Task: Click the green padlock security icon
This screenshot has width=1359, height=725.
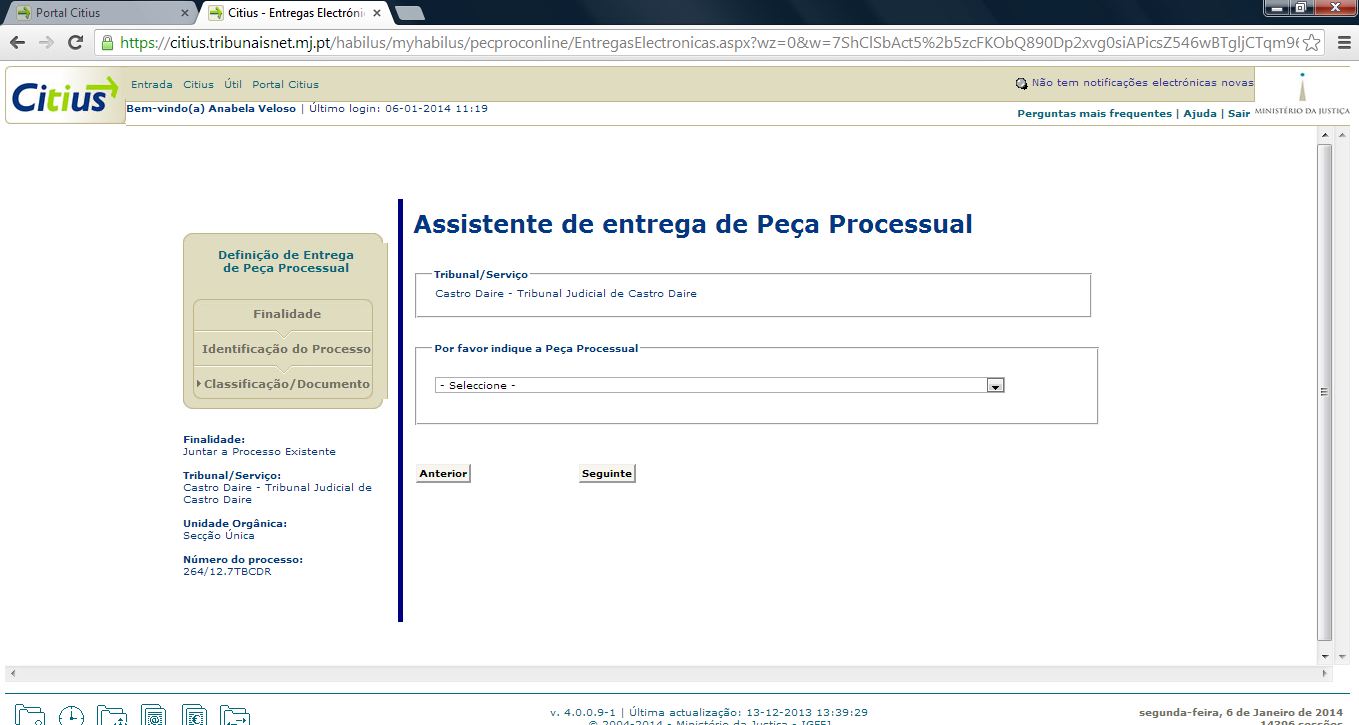Action: [x=107, y=42]
